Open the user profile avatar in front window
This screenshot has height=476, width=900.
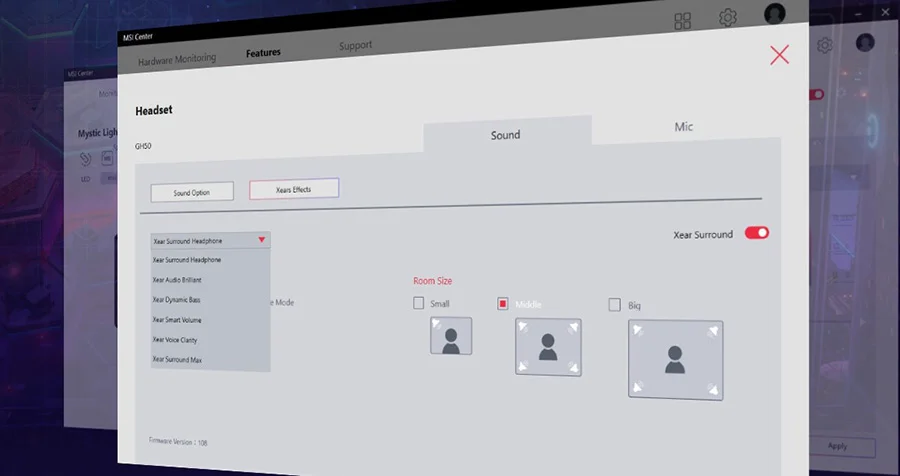tap(775, 13)
